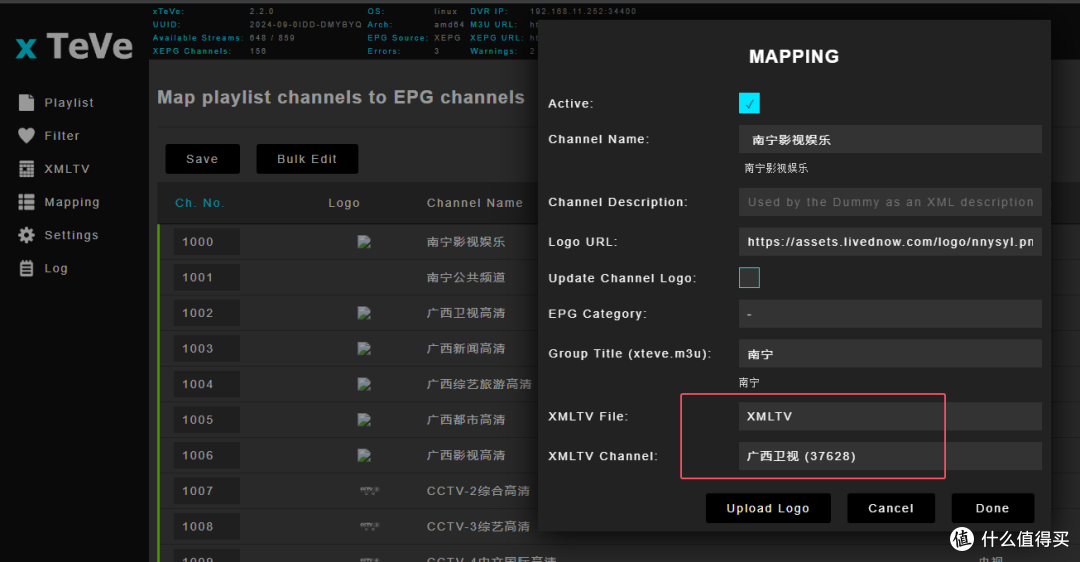Click the Logo URL input field
Screen dimensions: 1080x562
[890, 242]
